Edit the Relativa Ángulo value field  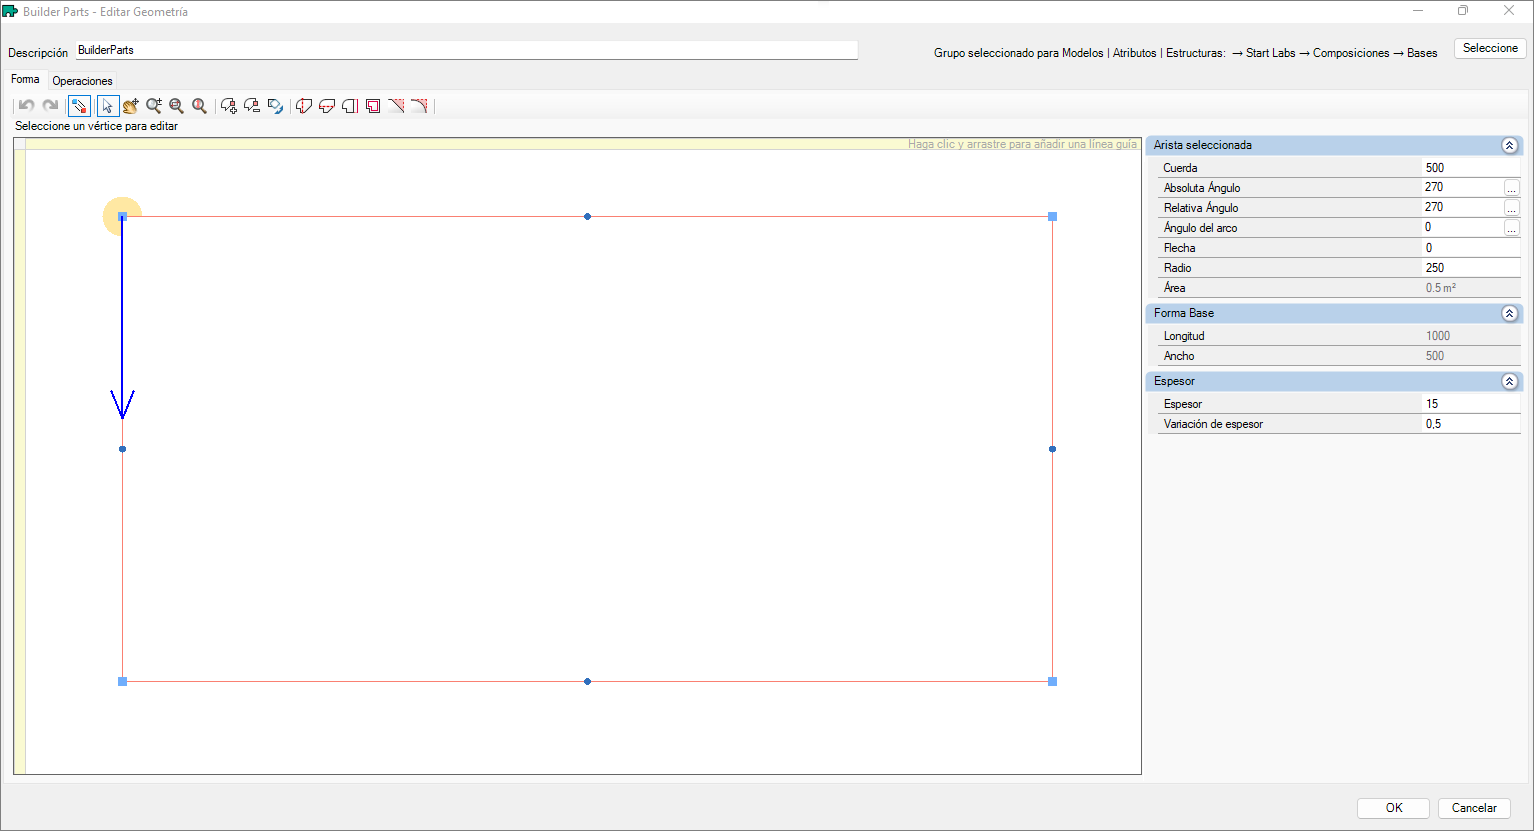click(1462, 208)
